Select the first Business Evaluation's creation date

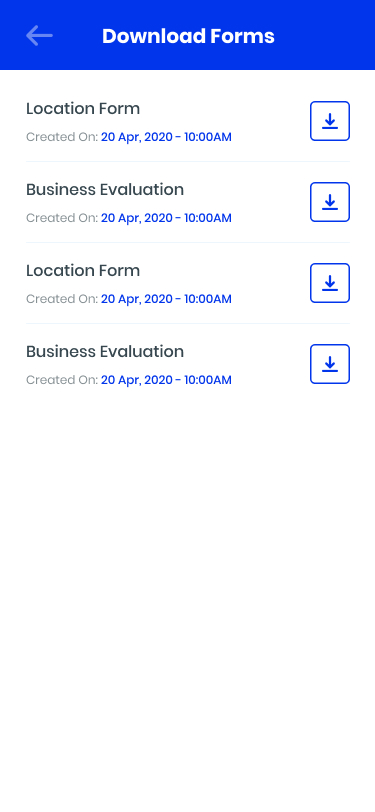pyautogui.click(x=166, y=218)
